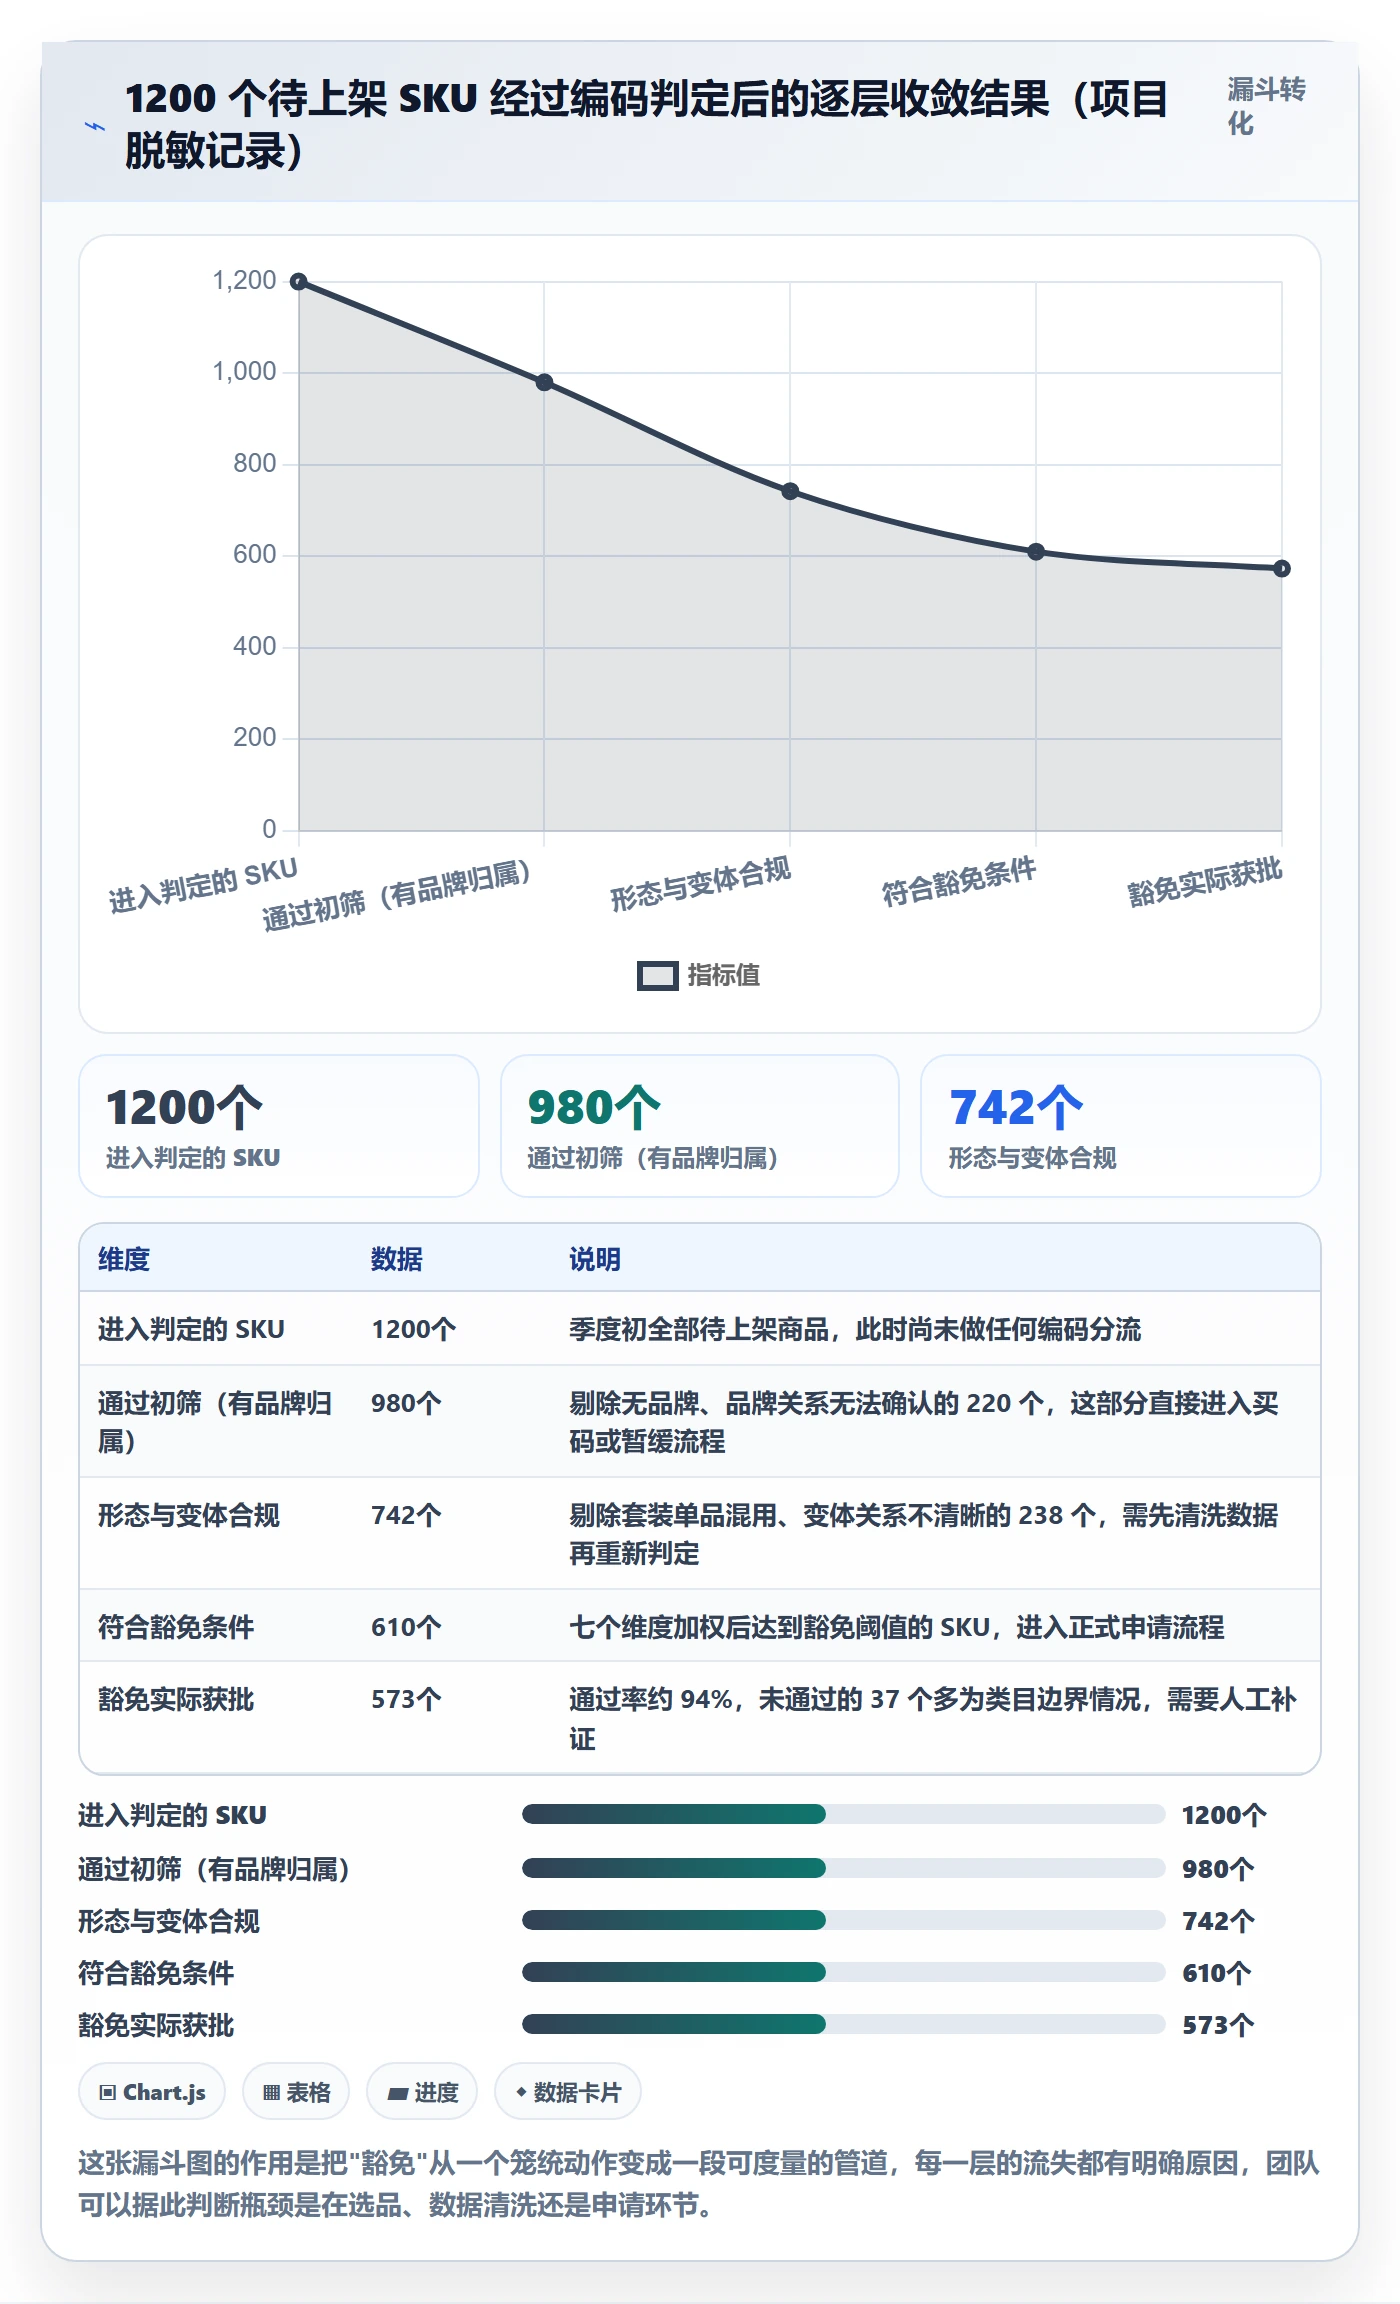
Task: Click the Chart.js tag chip
Action: point(152,2092)
